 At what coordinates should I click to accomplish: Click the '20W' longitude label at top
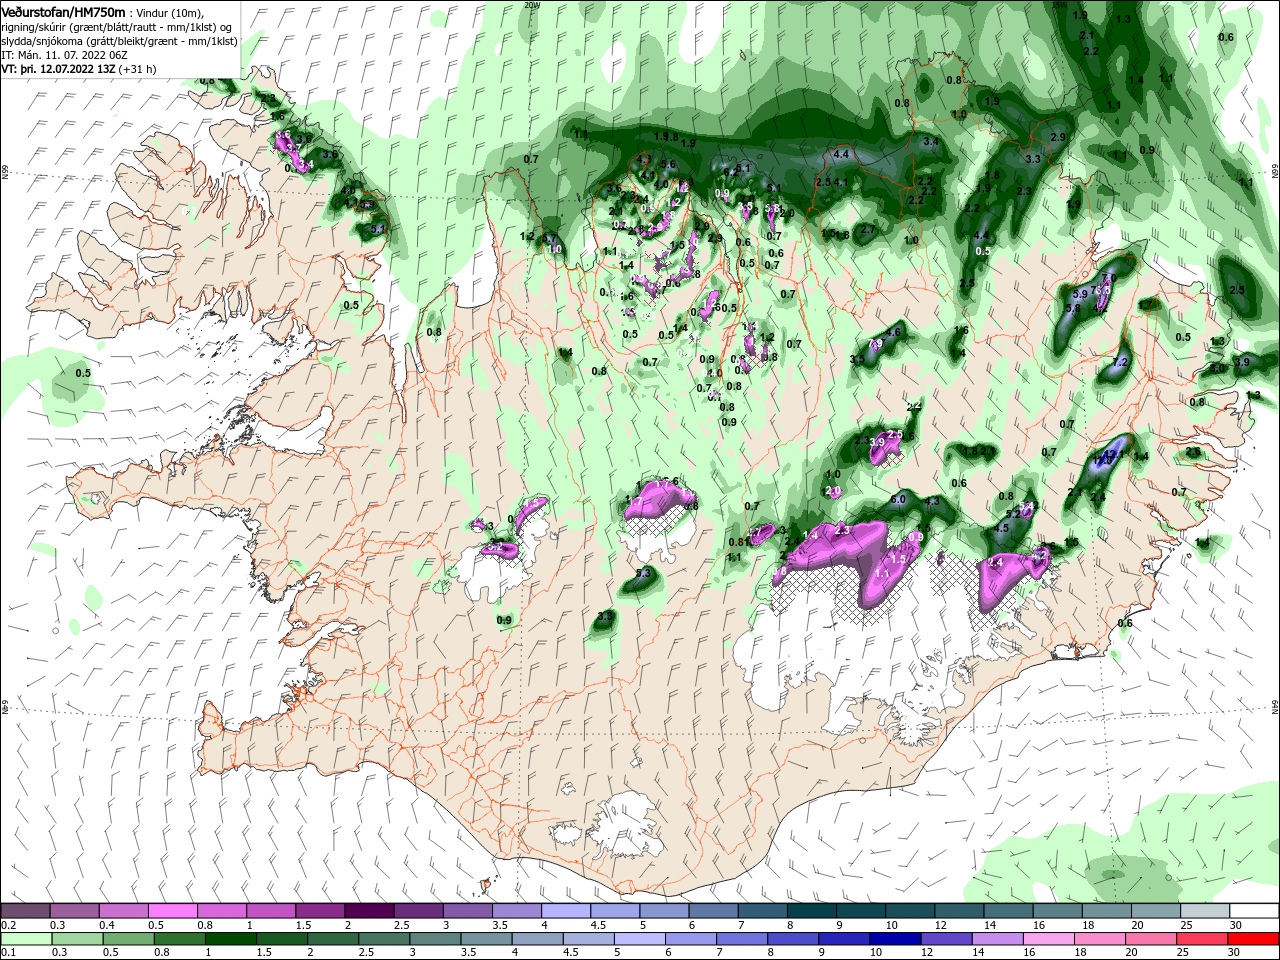pyautogui.click(x=531, y=5)
